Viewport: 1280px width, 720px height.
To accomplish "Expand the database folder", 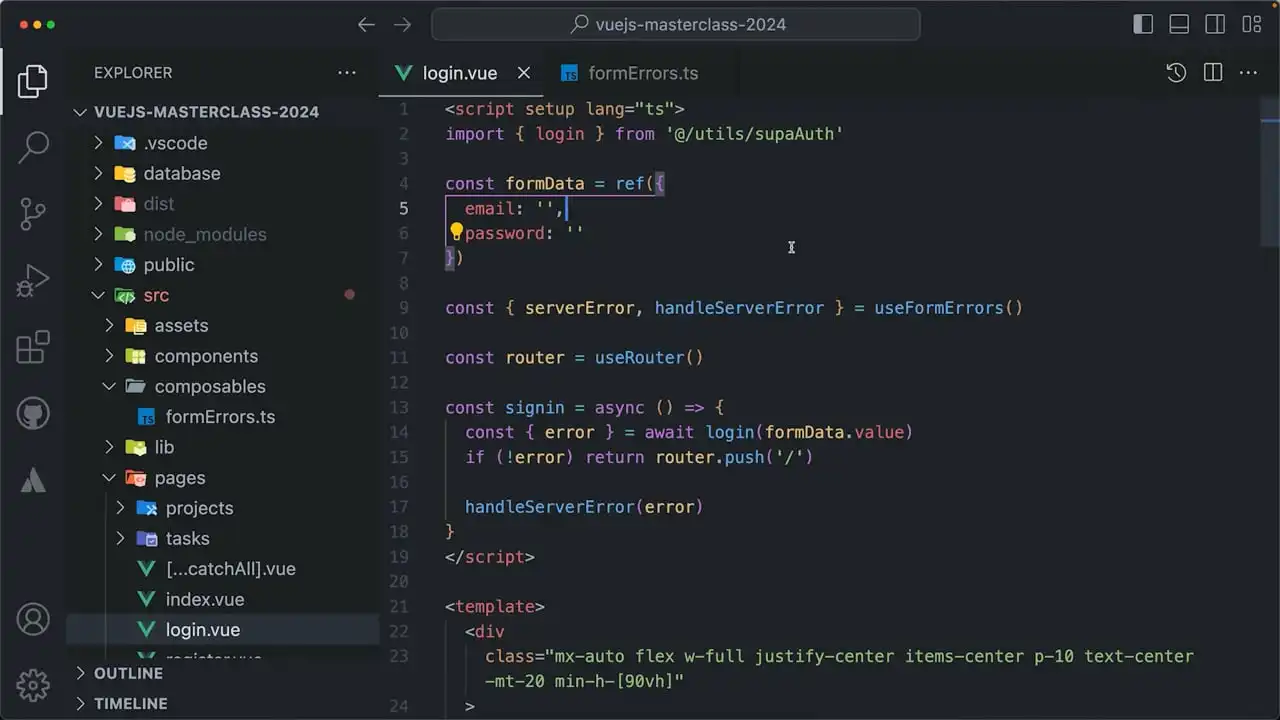I will click(x=98, y=173).
